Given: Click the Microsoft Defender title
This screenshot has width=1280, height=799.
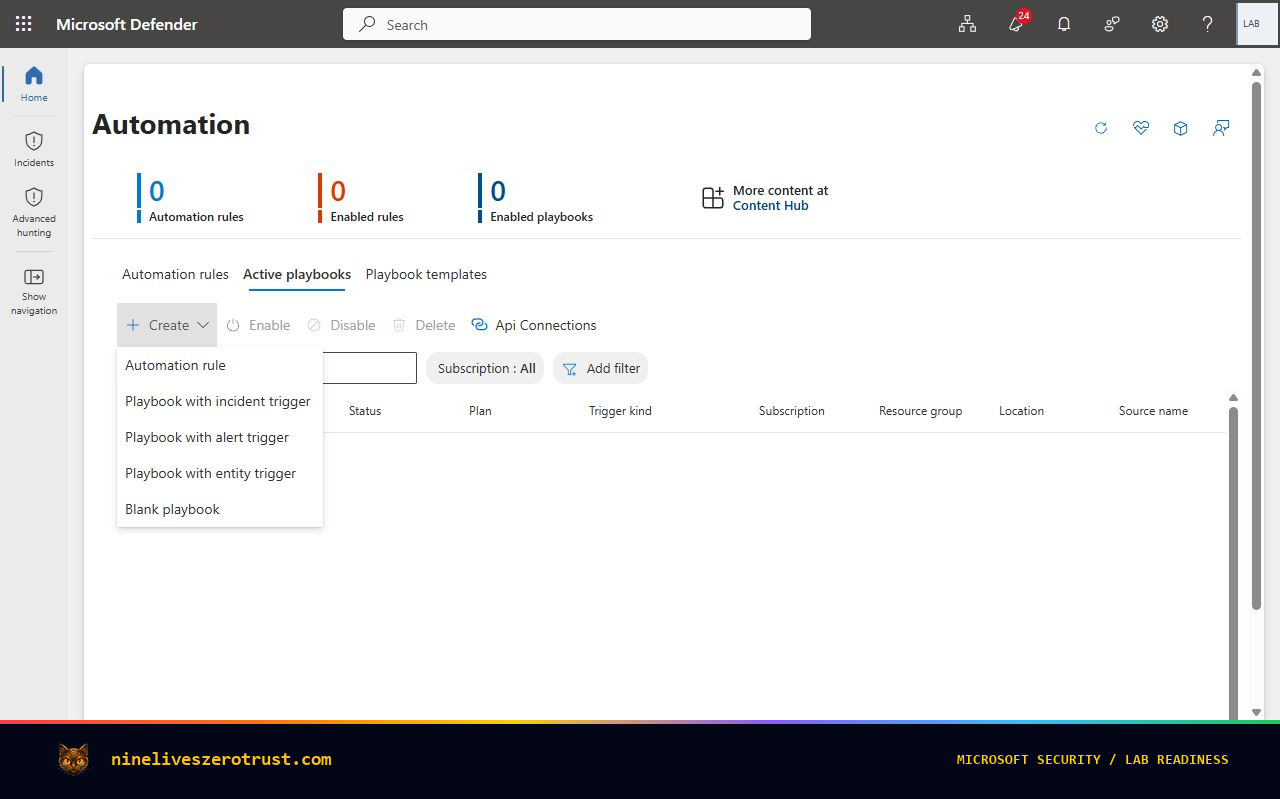Looking at the screenshot, I should pos(127,24).
